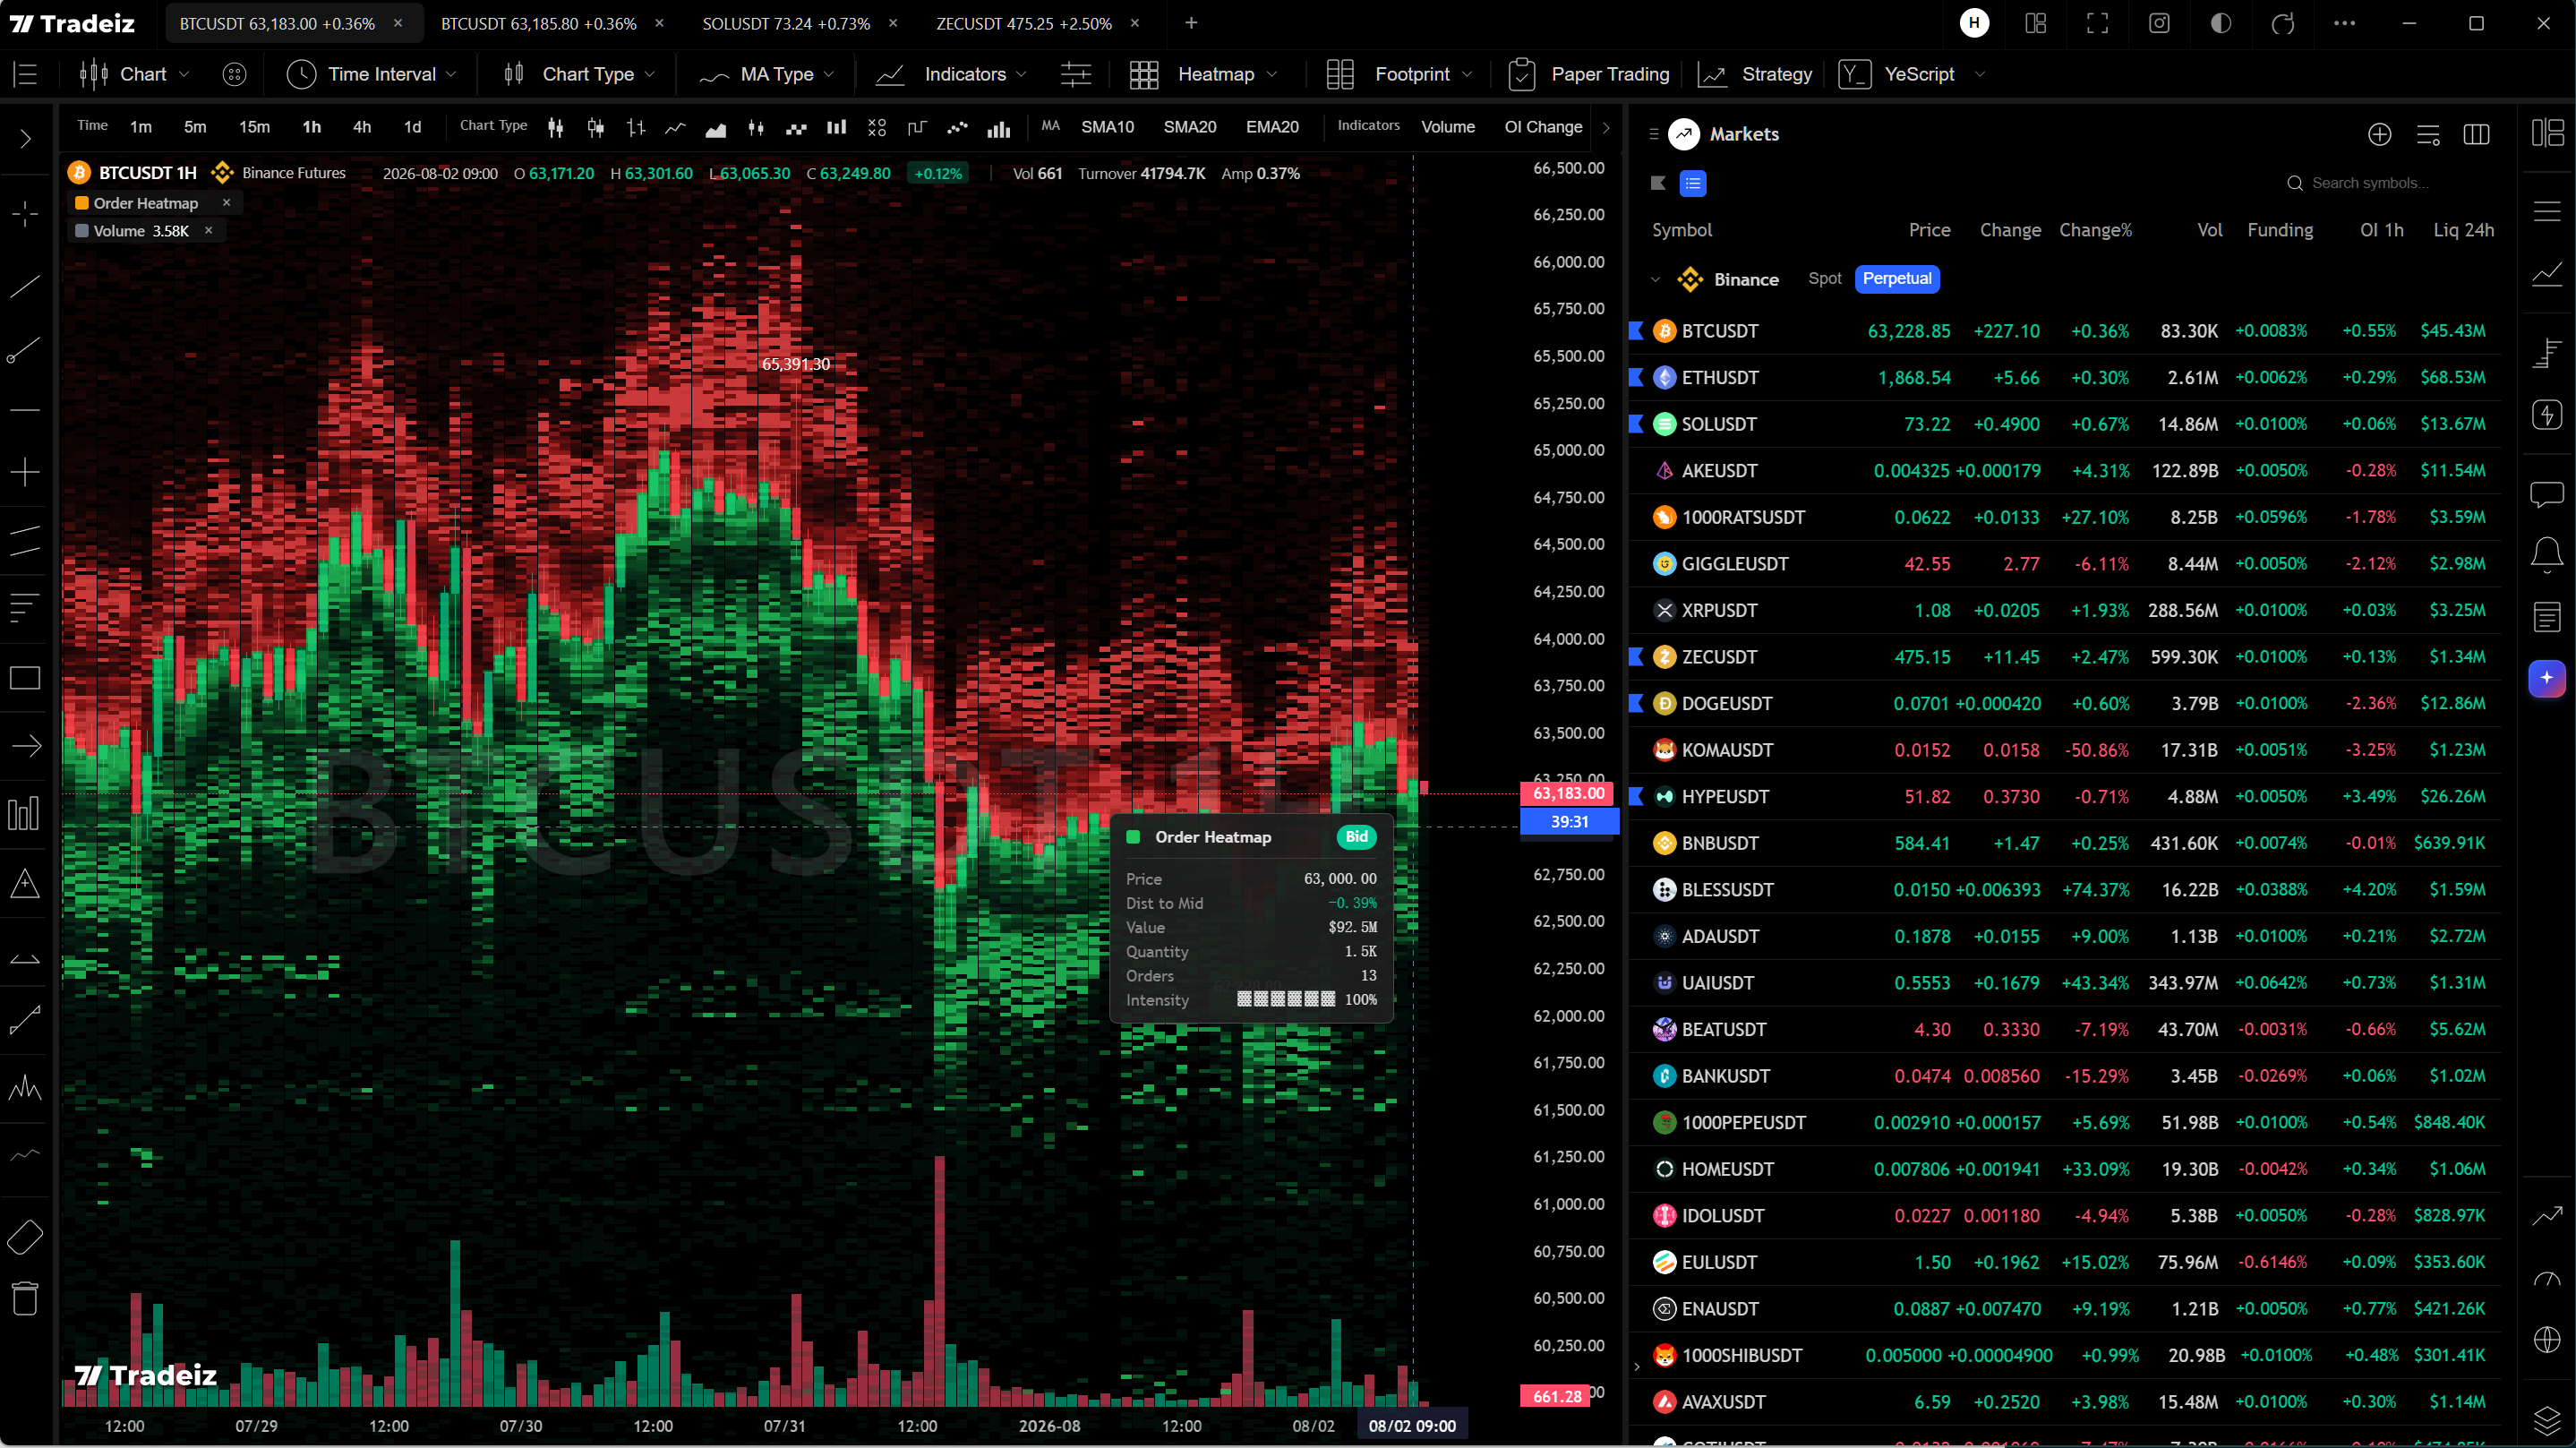The image size is (2576, 1448).
Task: Open the Footprint dropdown
Action: click(1399, 74)
